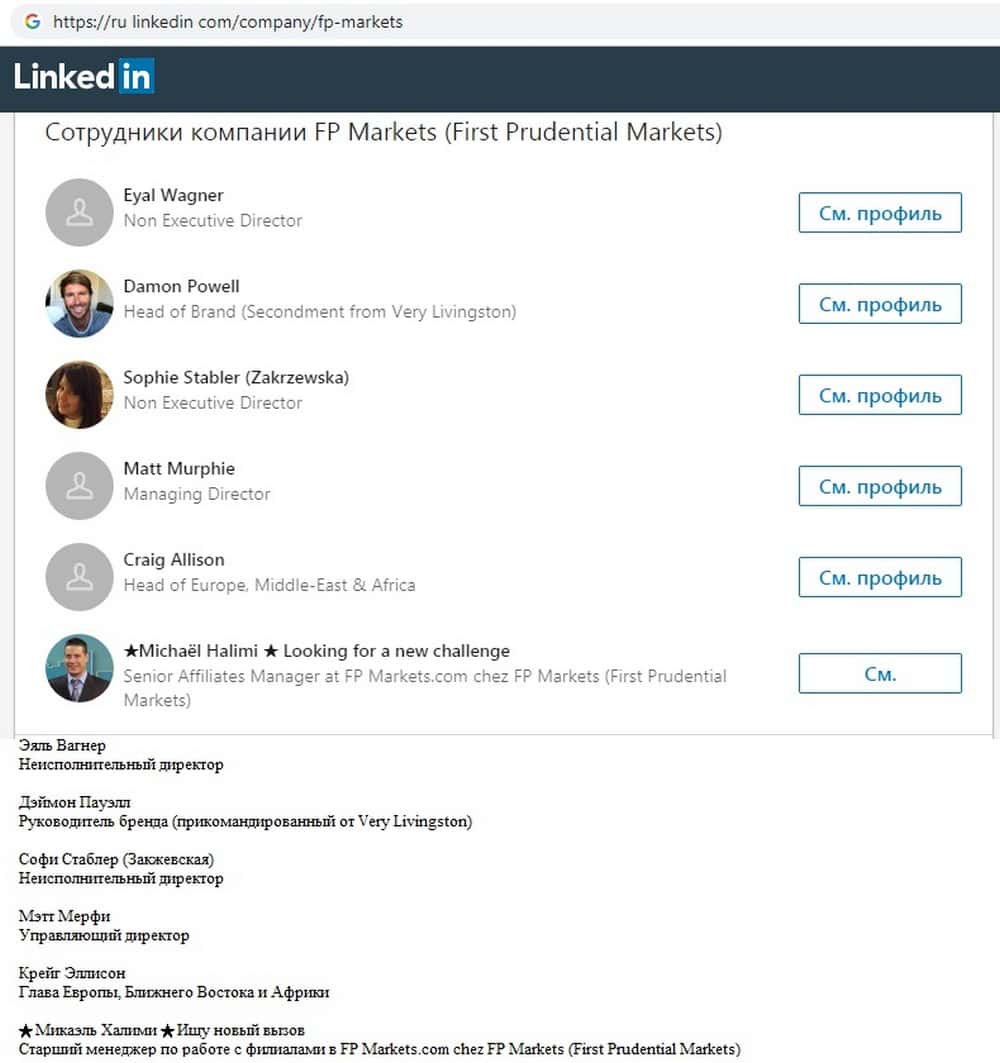Select the linkedin.com URL in address bar
This screenshot has width=1000, height=1063.
click(228, 21)
